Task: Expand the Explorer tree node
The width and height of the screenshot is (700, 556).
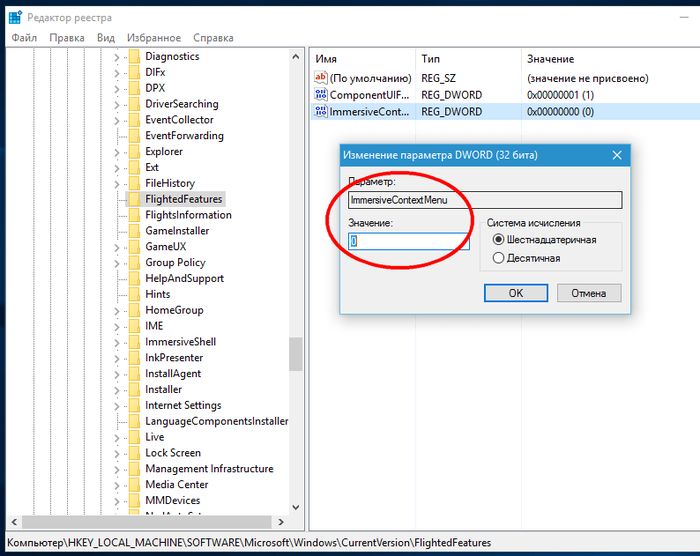Action: 117,152
